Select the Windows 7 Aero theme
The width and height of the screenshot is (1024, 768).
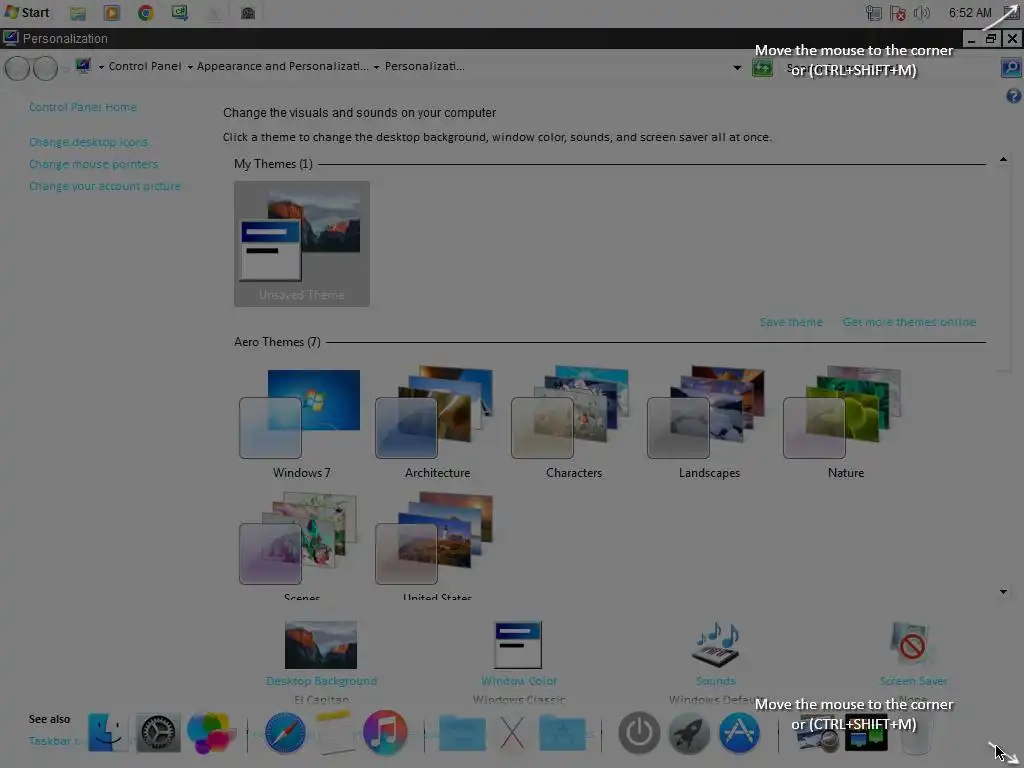click(301, 423)
